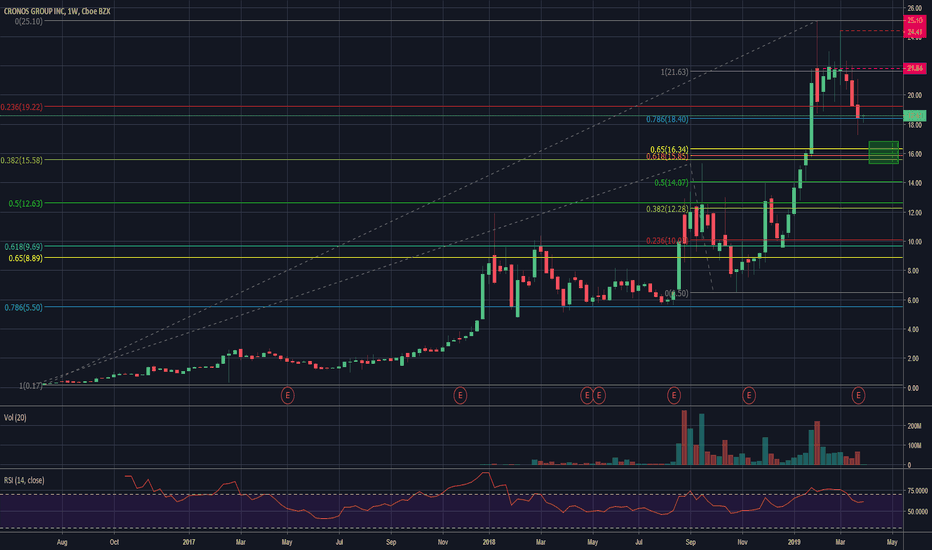The image size is (932, 550).
Task: Click the 2018 label on the time axis
Action: [489, 542]
